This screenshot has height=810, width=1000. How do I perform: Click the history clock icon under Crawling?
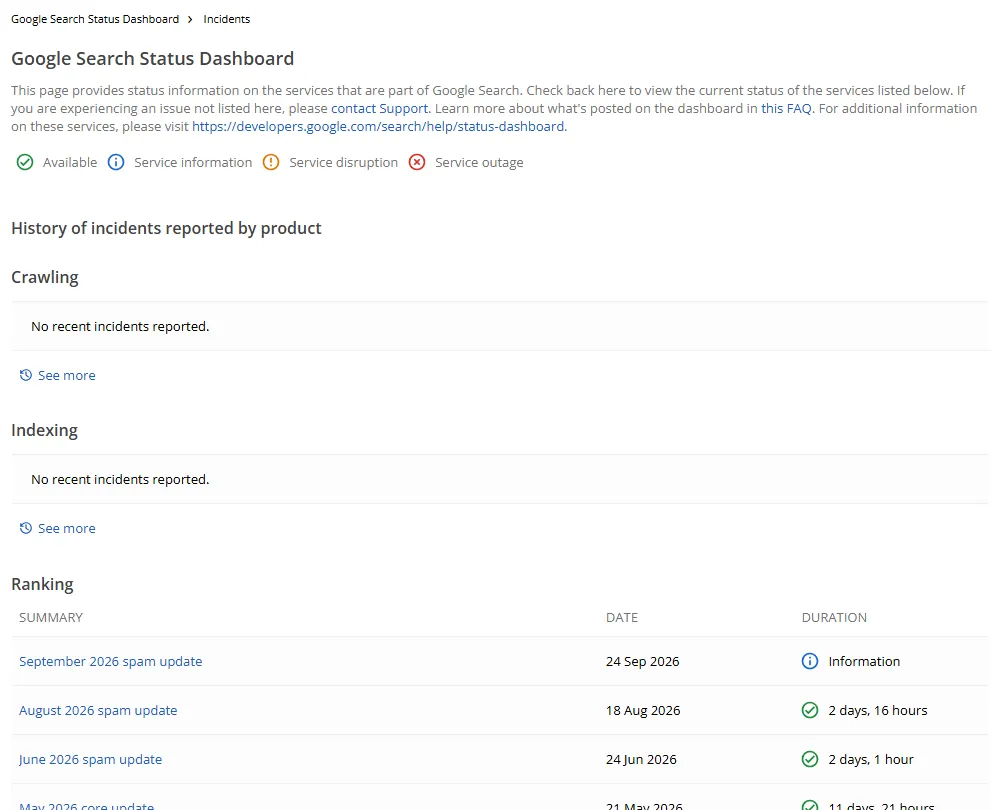click(x=26, y=375)
